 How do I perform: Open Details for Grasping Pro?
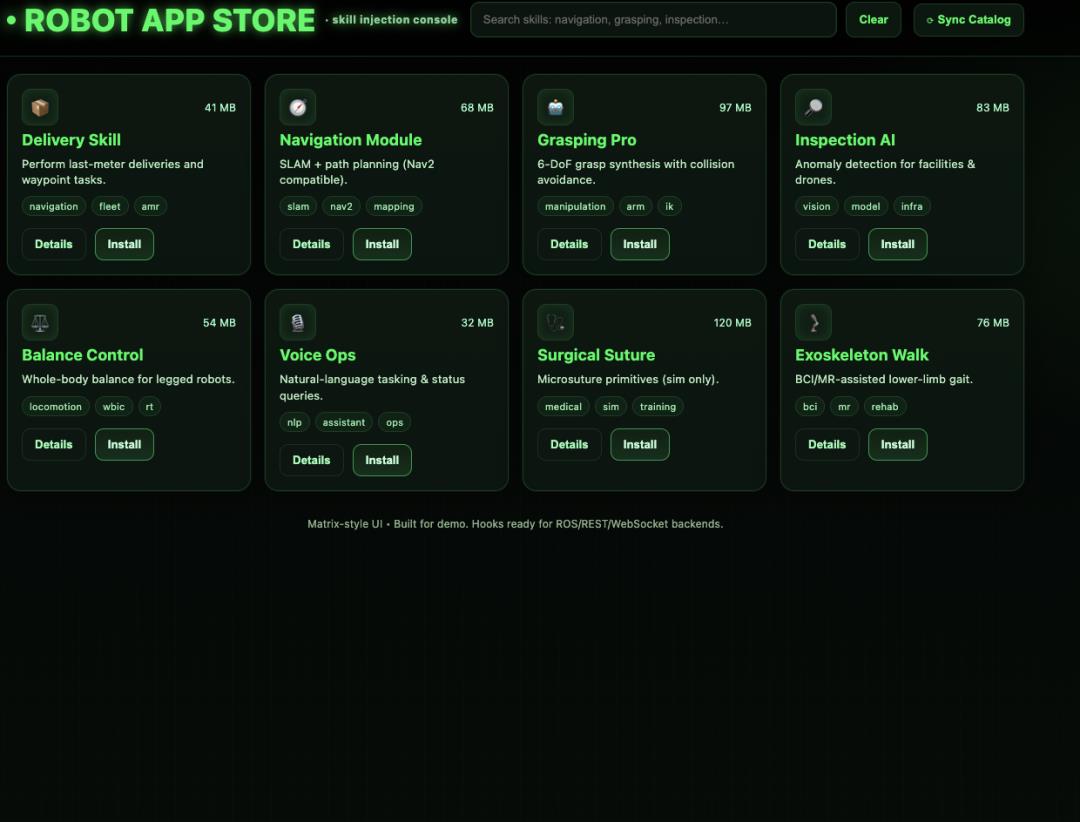pos(569,244)
